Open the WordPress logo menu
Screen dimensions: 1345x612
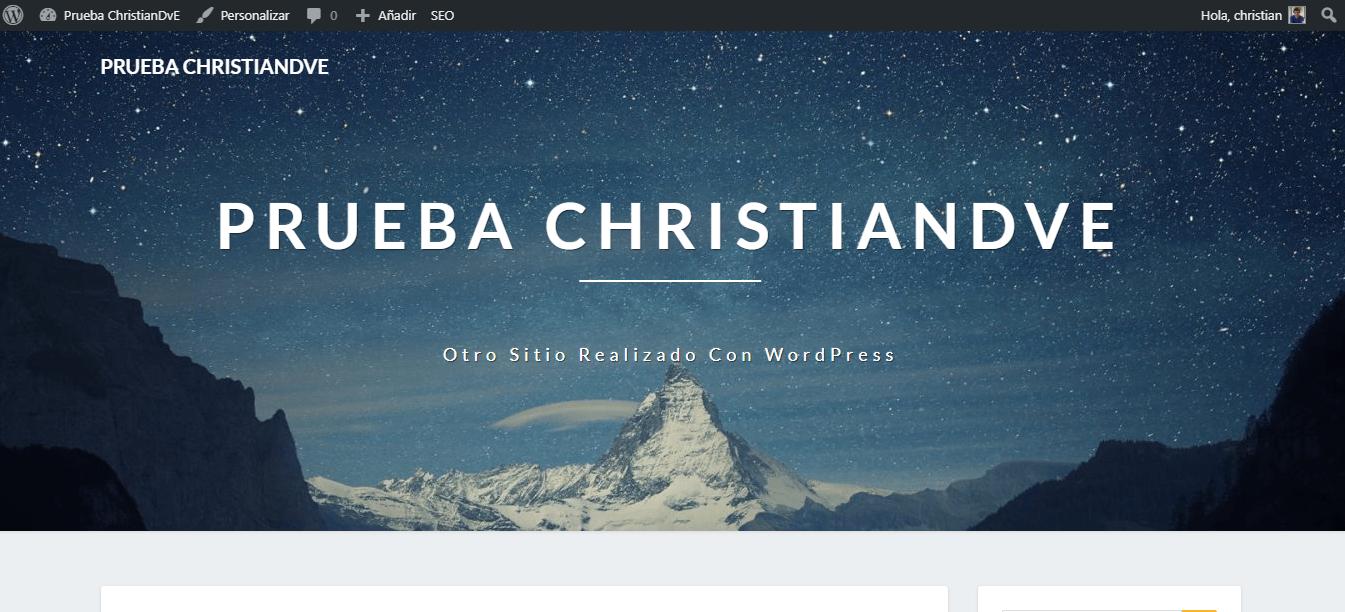pyautogui.click(x=14, y=15)
